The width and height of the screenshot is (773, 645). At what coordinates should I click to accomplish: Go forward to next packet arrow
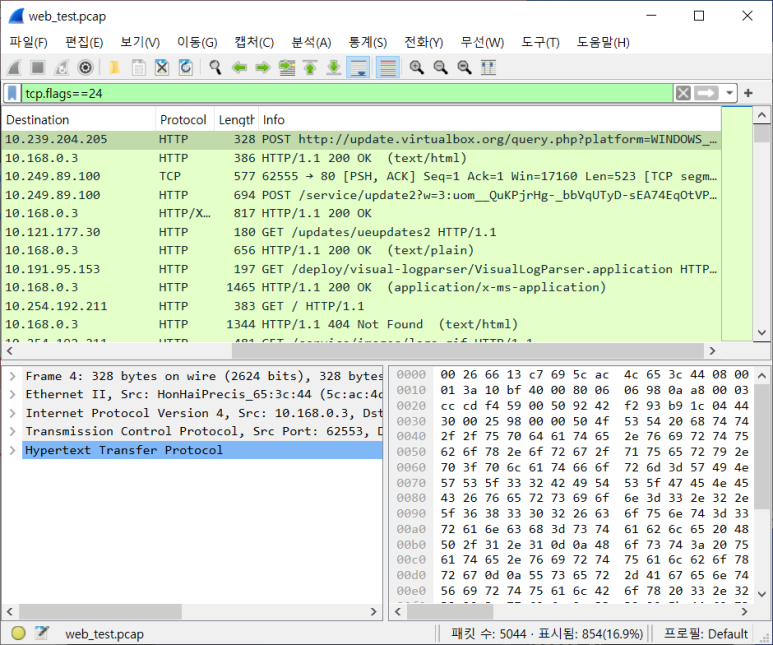(x=263, y=67)
